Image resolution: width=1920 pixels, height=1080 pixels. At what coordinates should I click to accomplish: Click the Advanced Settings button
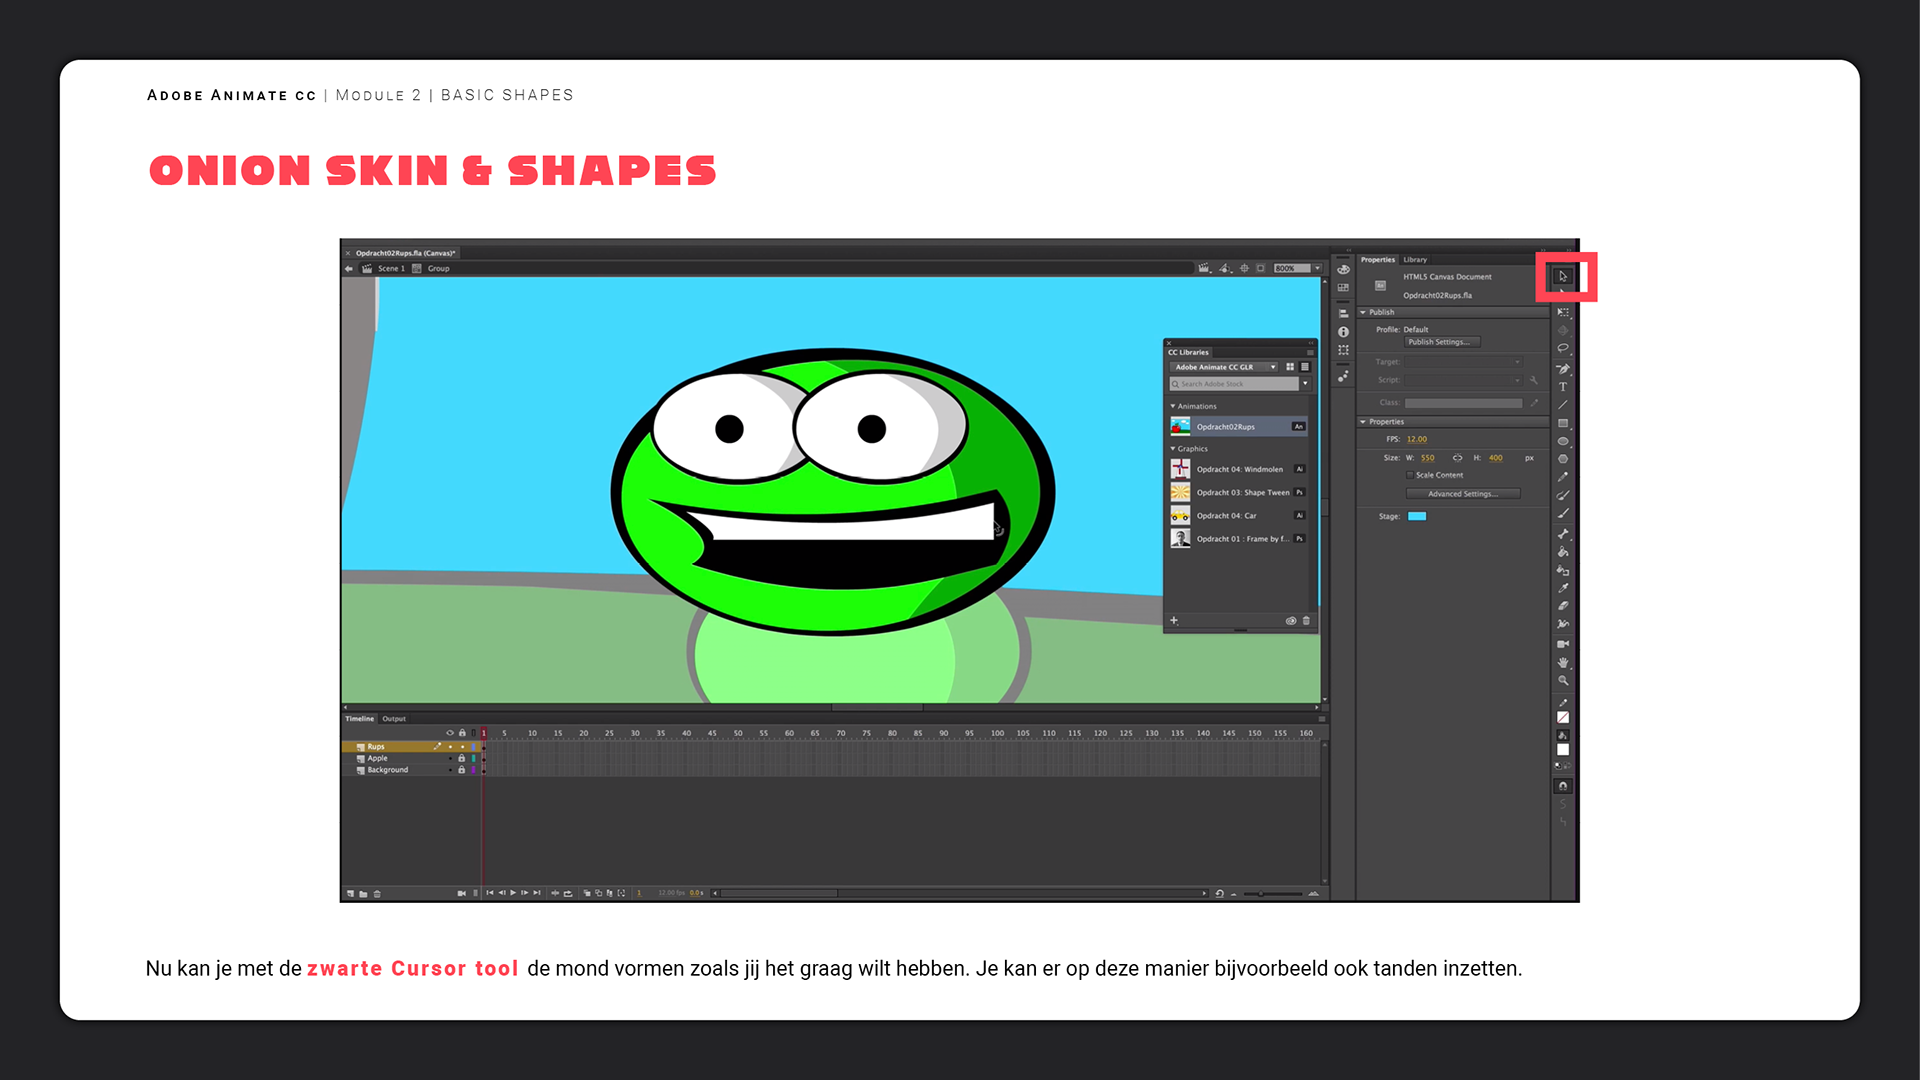(x=1462, y=494)
